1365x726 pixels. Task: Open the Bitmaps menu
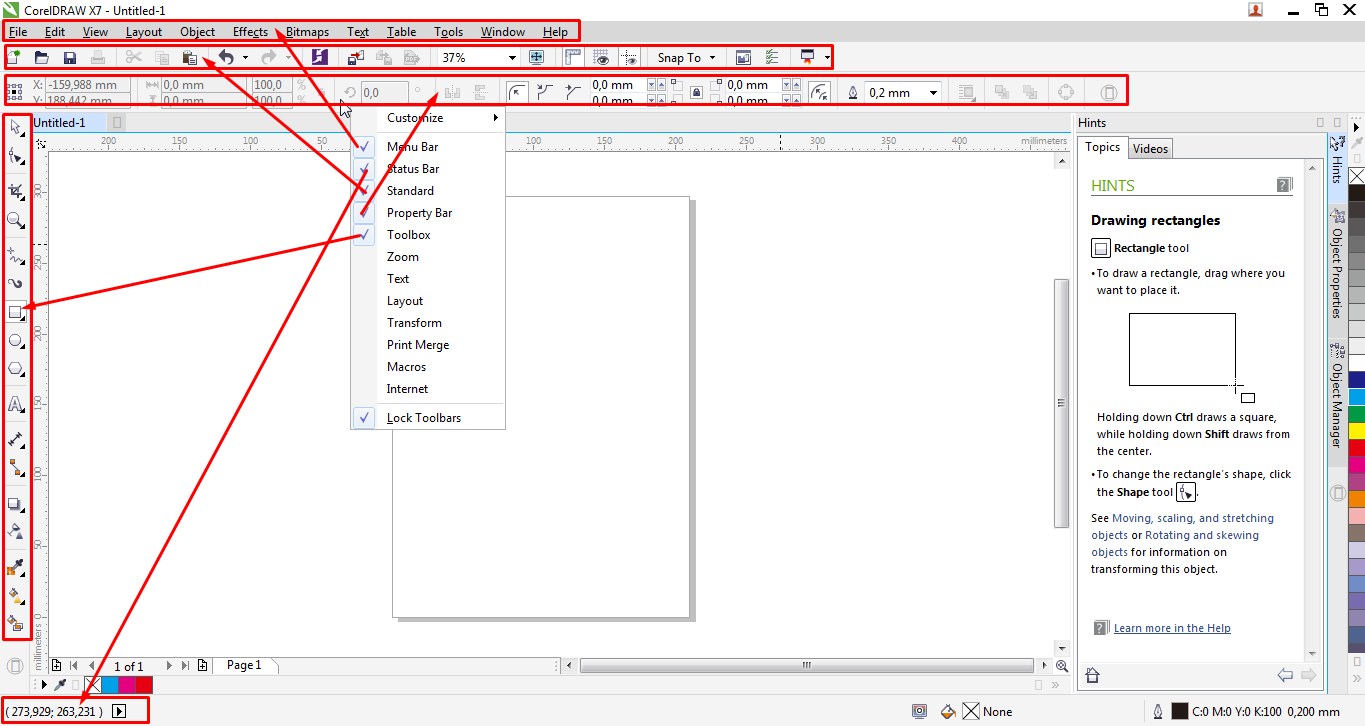point(306,31)
